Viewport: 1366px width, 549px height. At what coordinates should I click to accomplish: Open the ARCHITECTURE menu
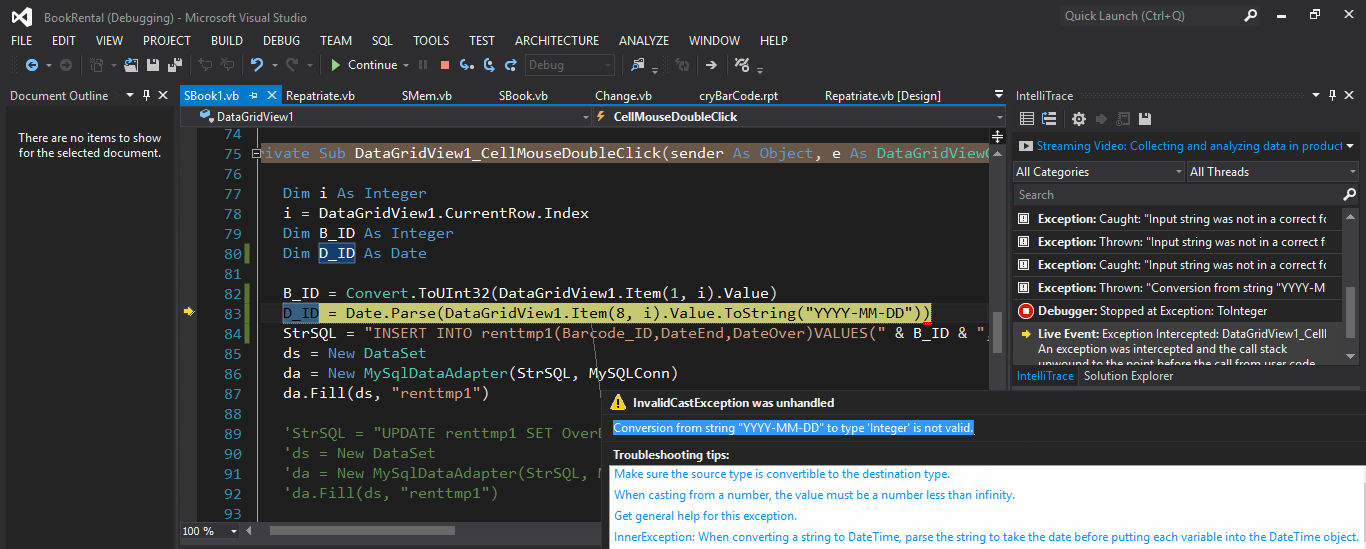click(557, 41)
